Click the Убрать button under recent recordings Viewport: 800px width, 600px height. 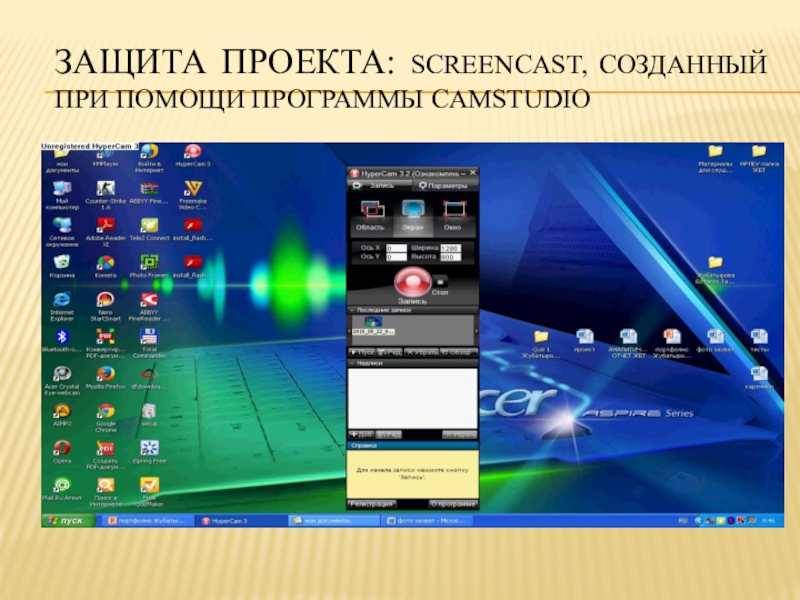click(421, 353)
